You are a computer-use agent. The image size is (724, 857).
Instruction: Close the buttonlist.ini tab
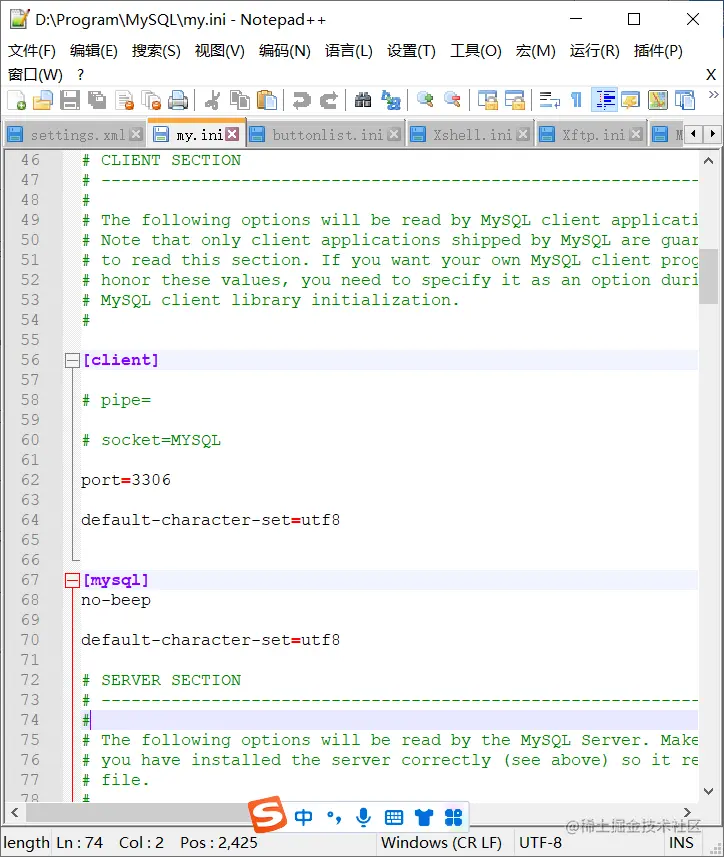(x=395, y=134)
